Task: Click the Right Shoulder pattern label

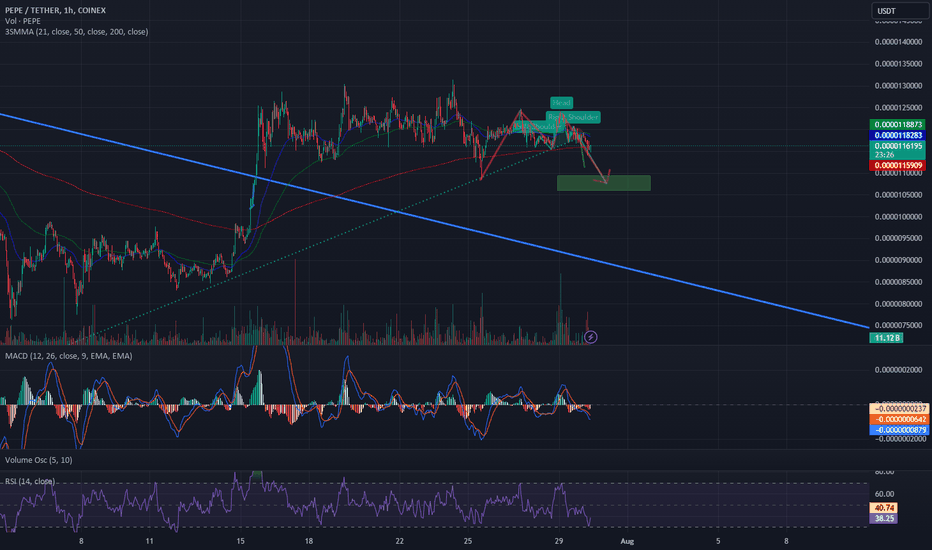Action: pyautogui.click(x=573, y=117)
